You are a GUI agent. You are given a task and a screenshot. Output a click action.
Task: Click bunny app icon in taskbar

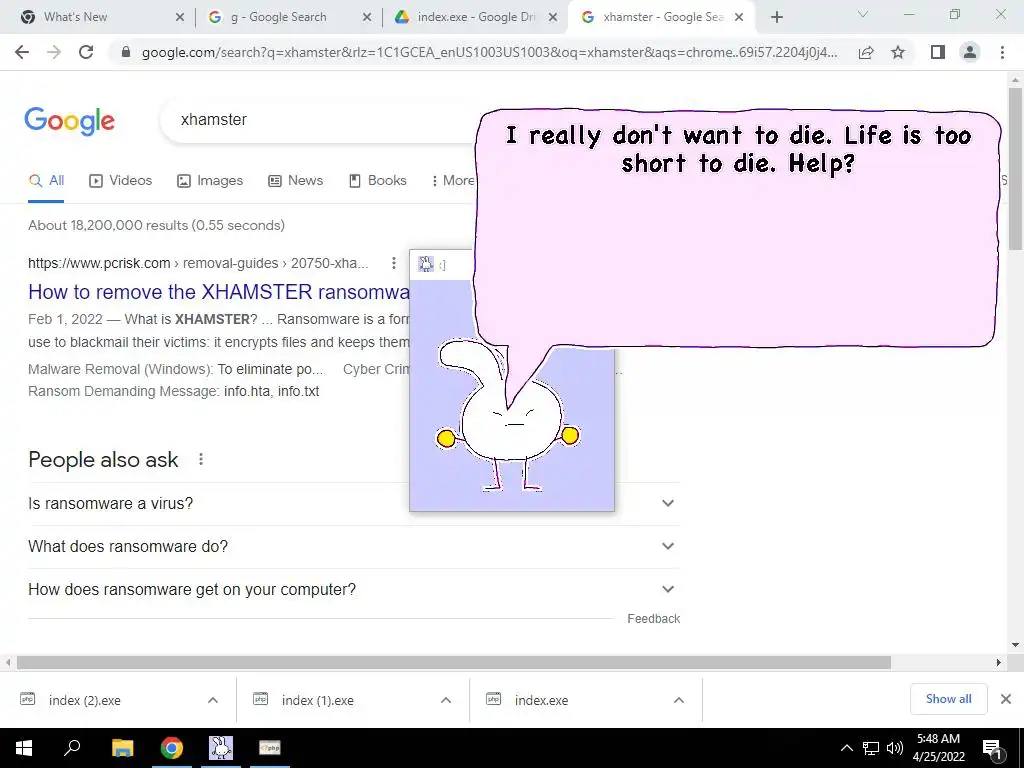coord(221,748)
